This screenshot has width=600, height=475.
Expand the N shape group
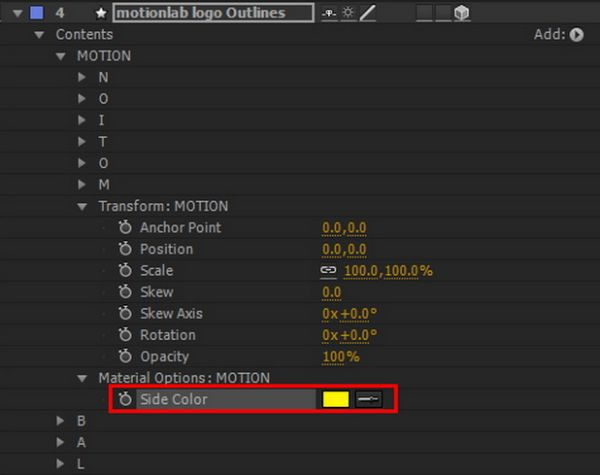(82, 77)
